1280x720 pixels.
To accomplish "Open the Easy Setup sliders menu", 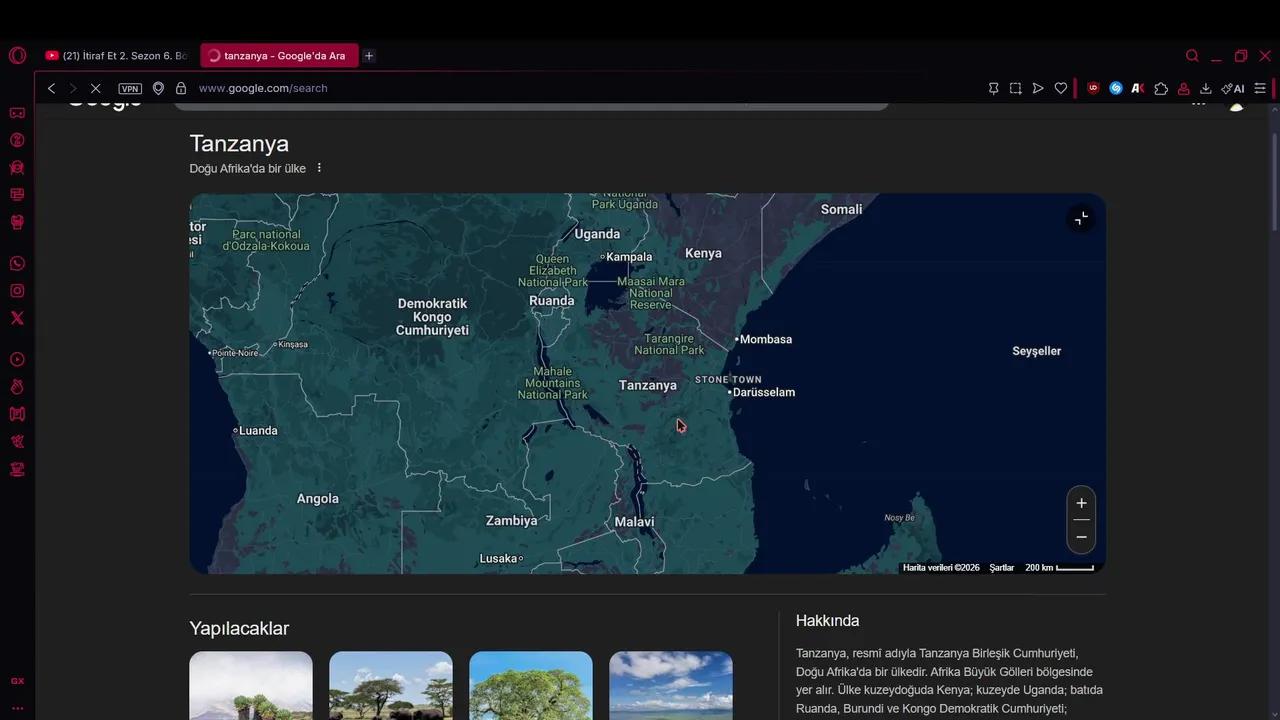I will (1260, 88).
